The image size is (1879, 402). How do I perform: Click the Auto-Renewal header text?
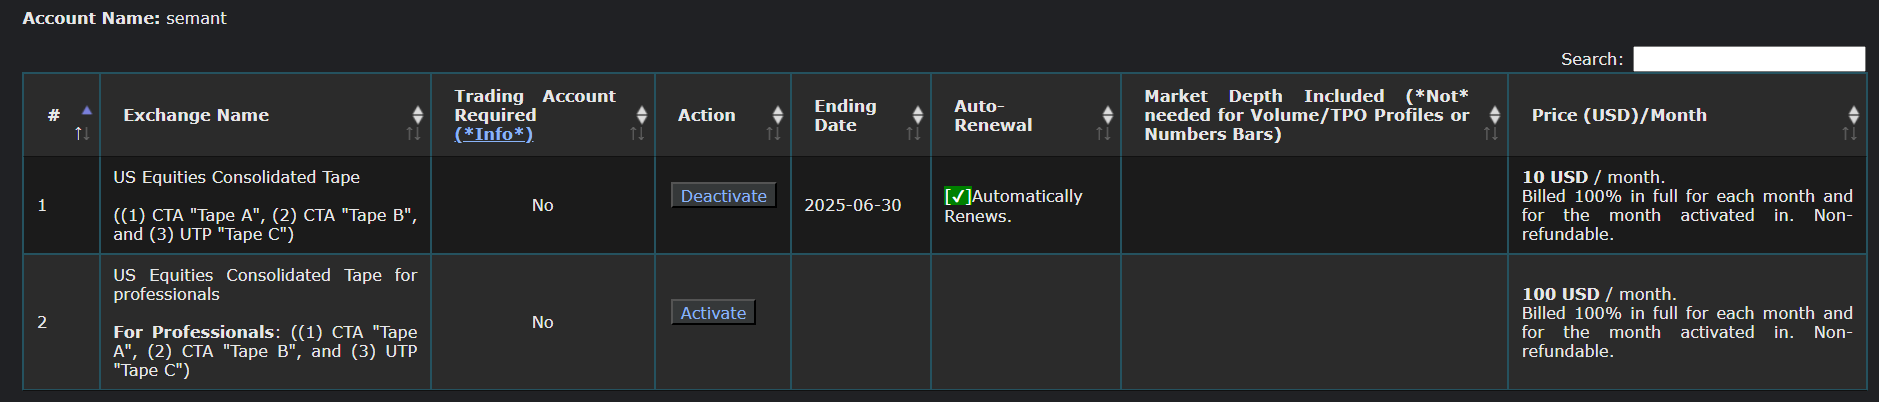(992, 115)
